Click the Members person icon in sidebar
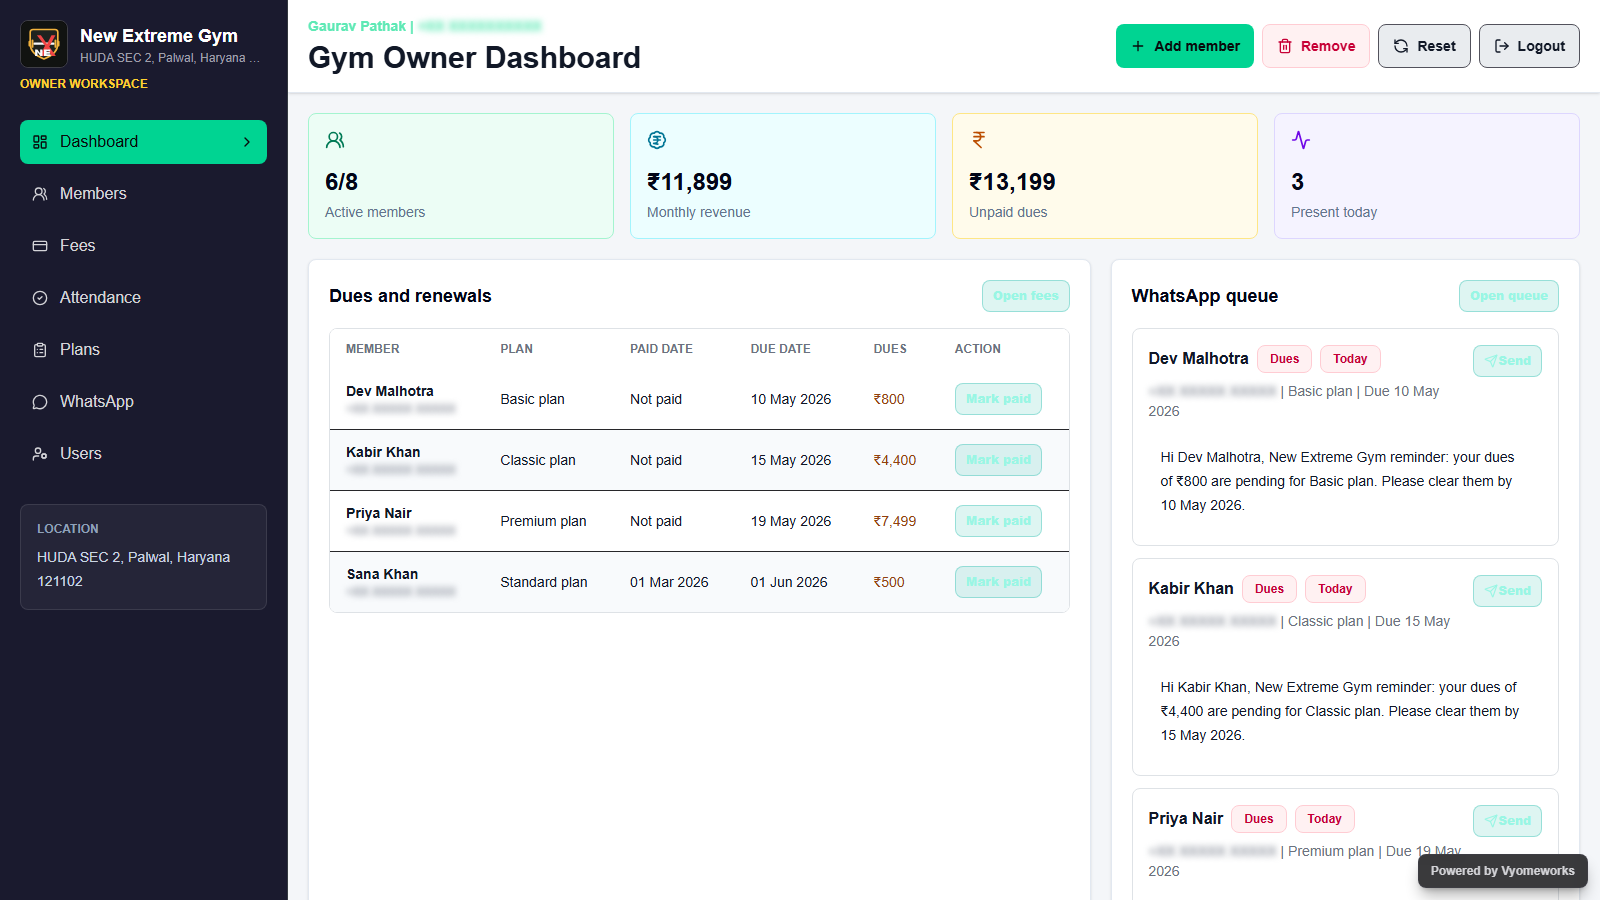 point(40,194)
